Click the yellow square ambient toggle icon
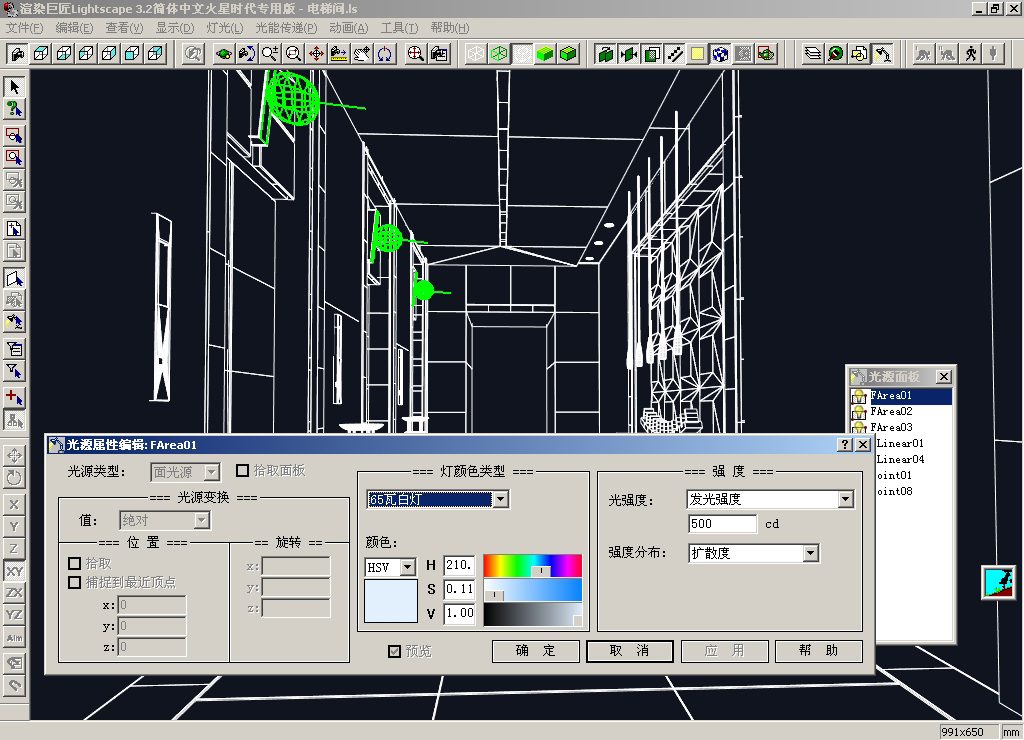Viewport: 1024px width, 740px height. (697, 54)
